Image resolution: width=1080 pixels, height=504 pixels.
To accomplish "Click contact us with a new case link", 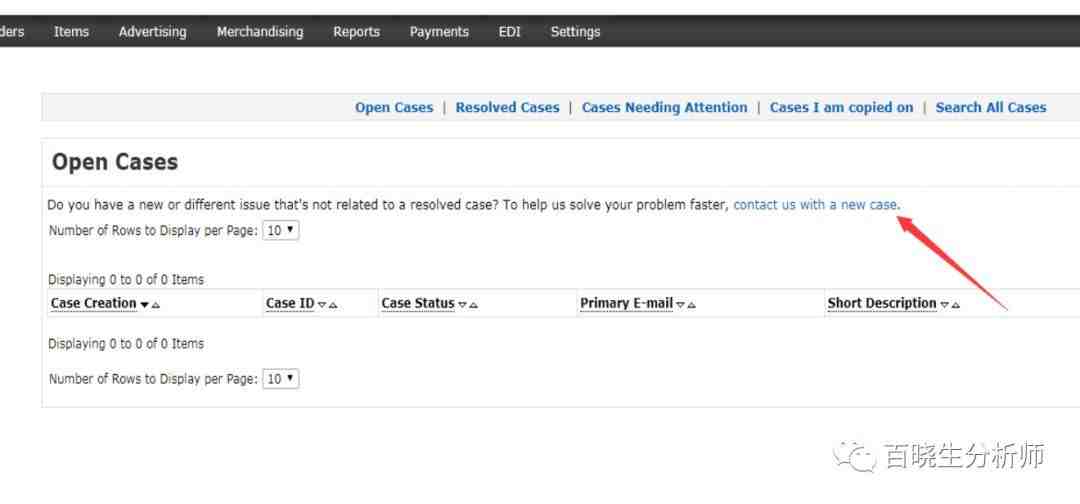I will (x=816, y=204).
